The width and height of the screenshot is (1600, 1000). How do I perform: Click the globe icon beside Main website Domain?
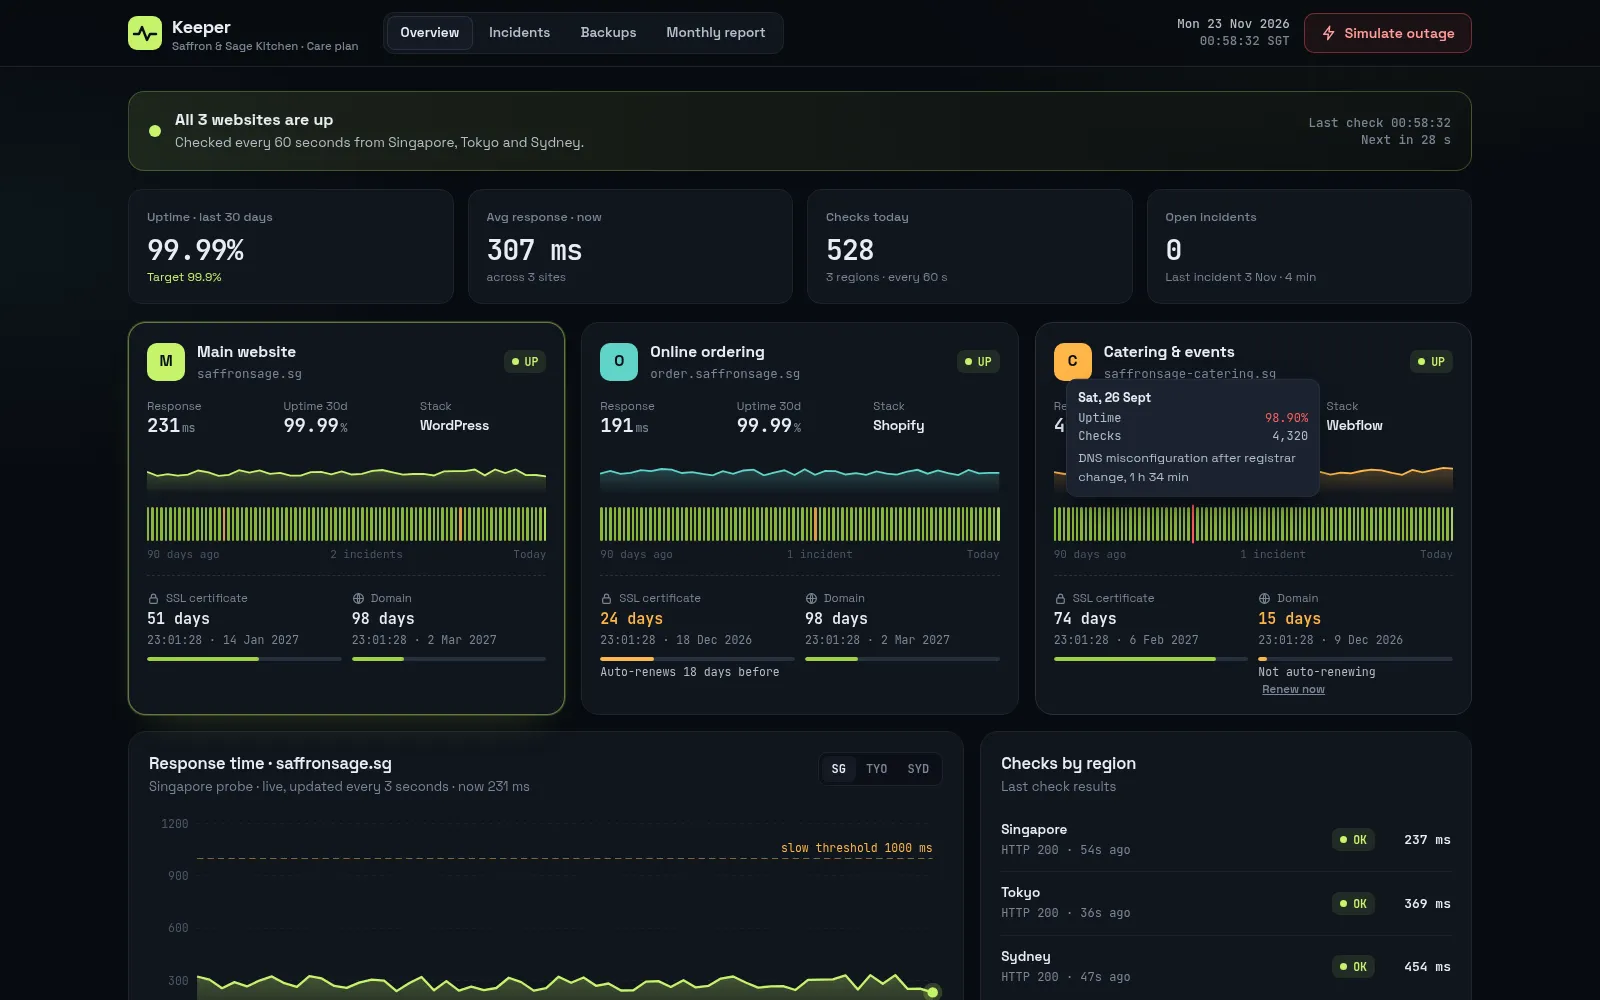tap(358, 598)
